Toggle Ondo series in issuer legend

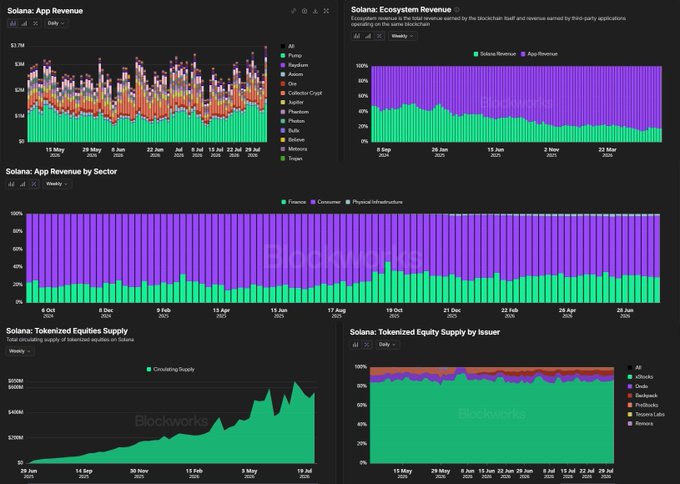pos(638,386)
